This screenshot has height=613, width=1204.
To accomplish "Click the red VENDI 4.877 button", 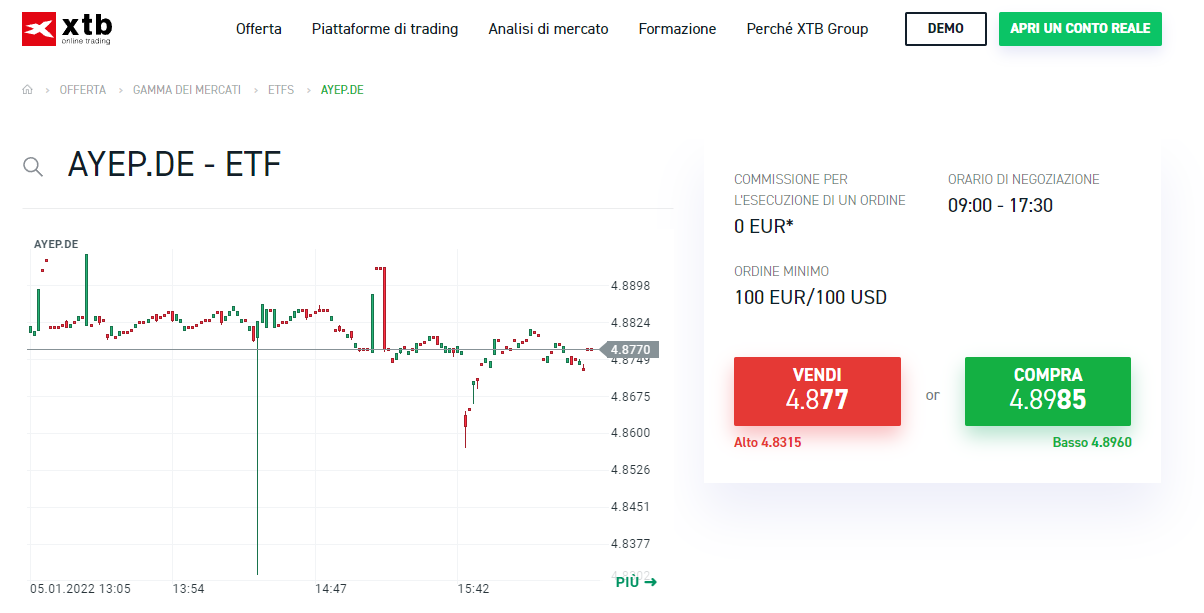I will [x=817, y=391].
